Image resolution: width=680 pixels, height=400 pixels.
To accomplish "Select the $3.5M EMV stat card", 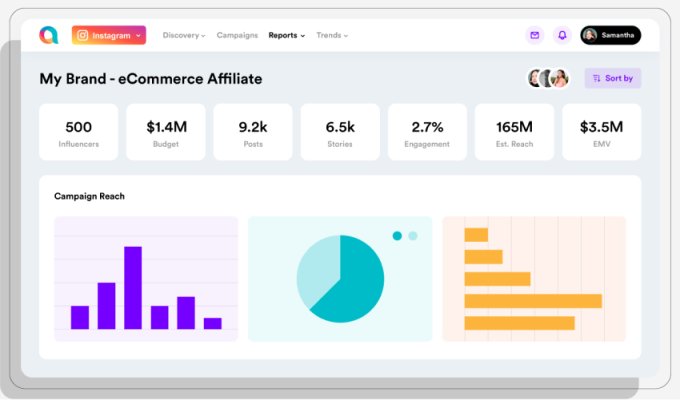I will (601, 132).
